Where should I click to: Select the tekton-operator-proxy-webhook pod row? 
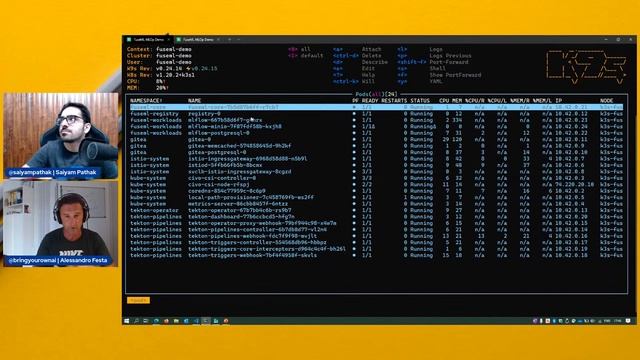coord(376,223)
